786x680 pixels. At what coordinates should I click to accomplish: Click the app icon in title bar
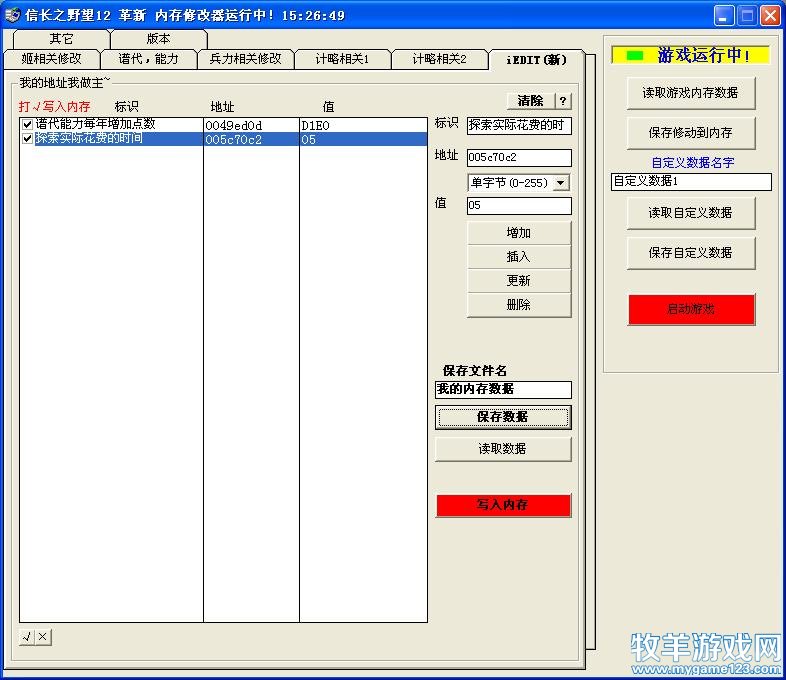12,15
